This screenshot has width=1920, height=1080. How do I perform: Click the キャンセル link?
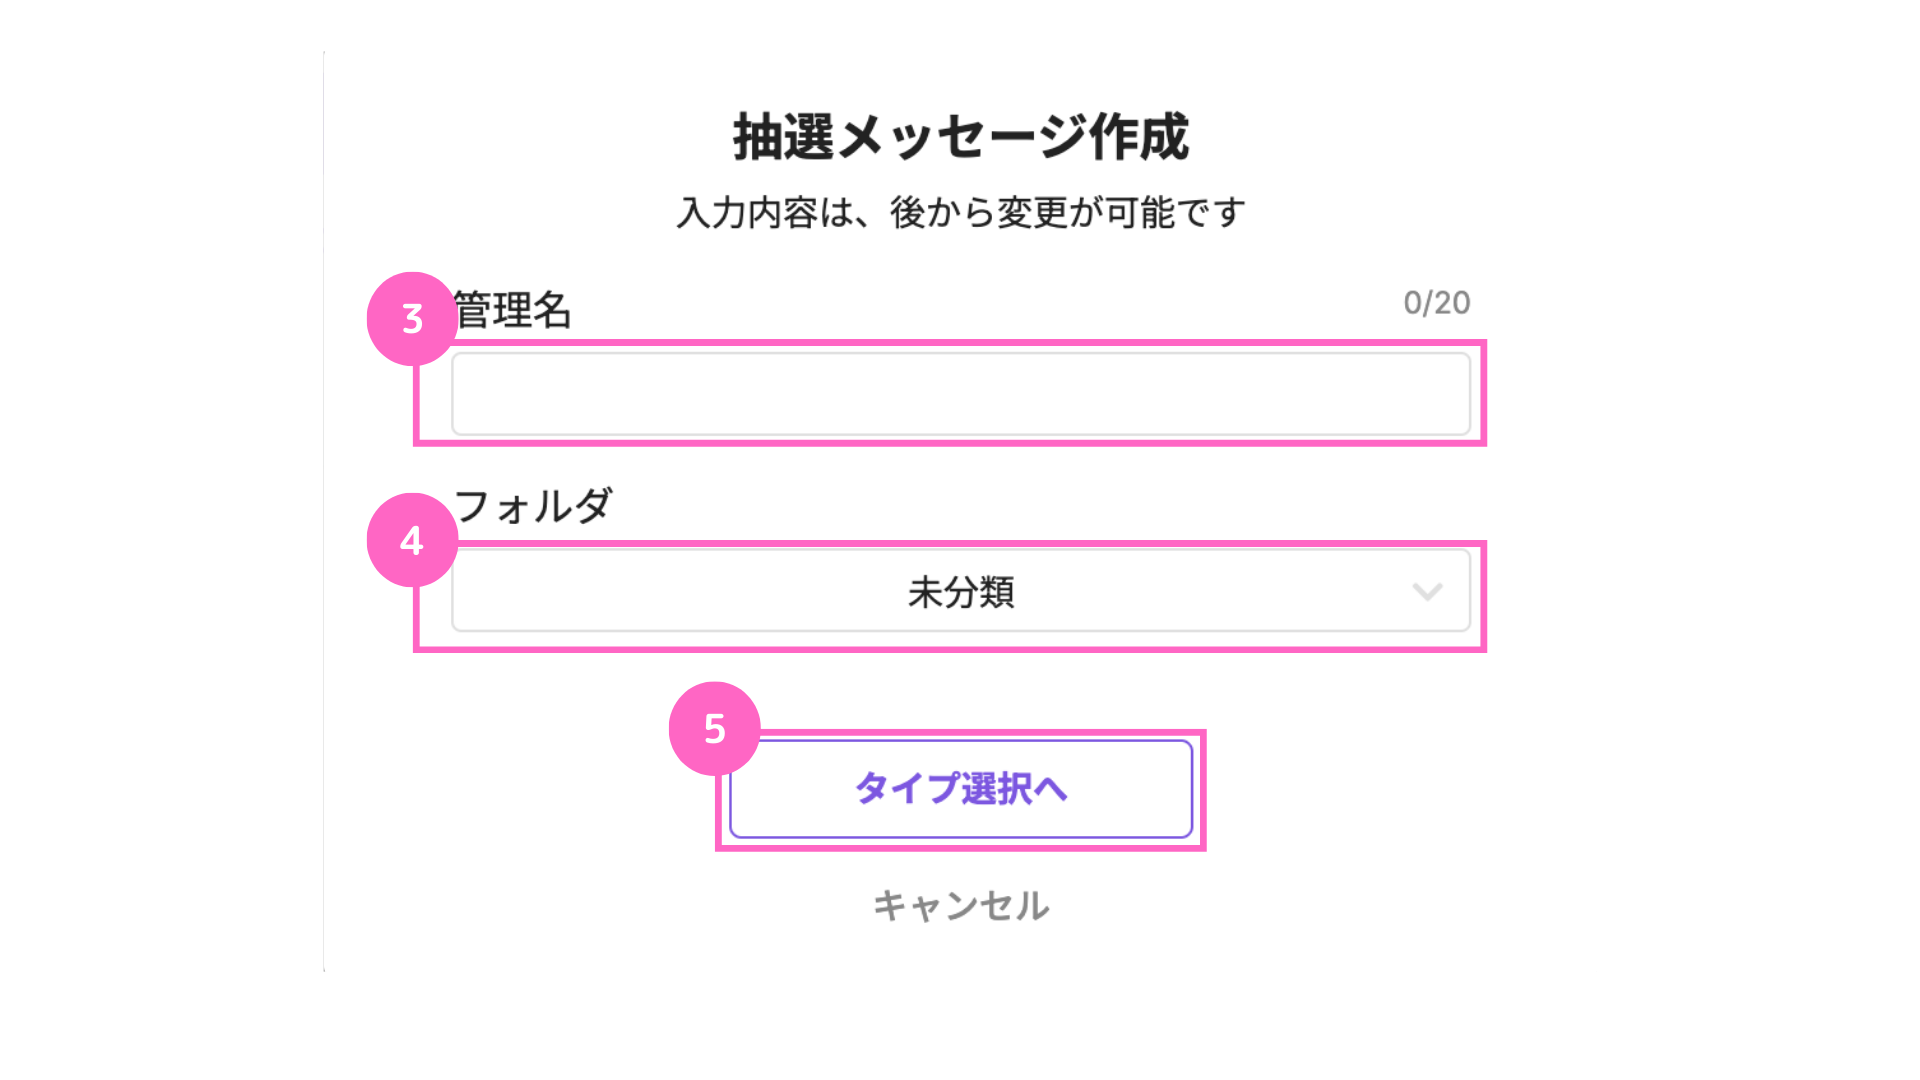click(x=960, y=906)
